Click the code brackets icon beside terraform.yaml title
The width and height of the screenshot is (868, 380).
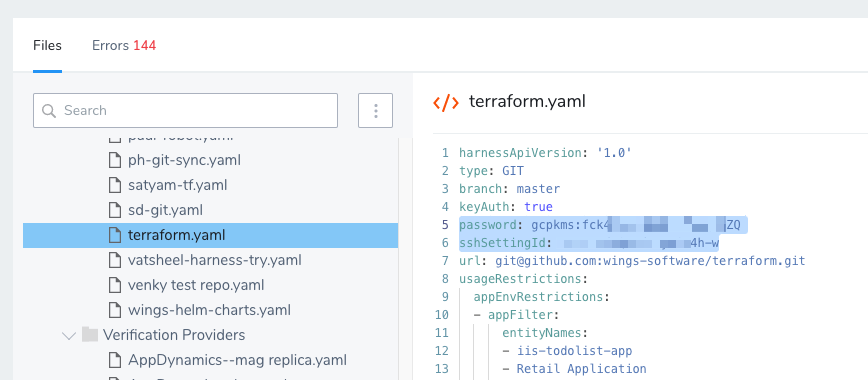(x=446, y=103)
